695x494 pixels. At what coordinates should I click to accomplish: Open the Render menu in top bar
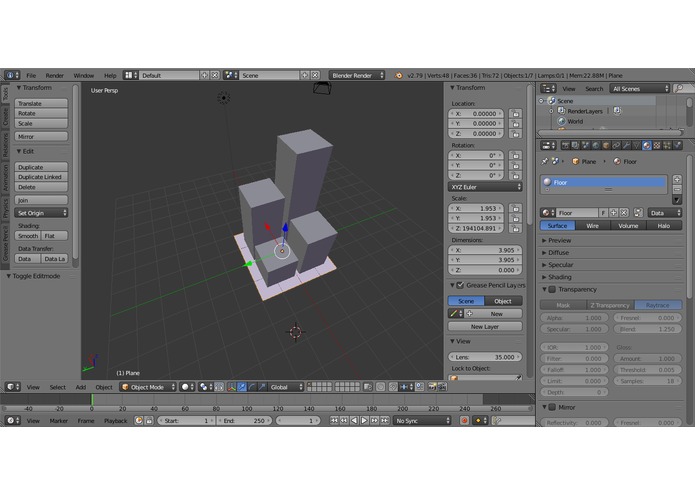[55, 75]
